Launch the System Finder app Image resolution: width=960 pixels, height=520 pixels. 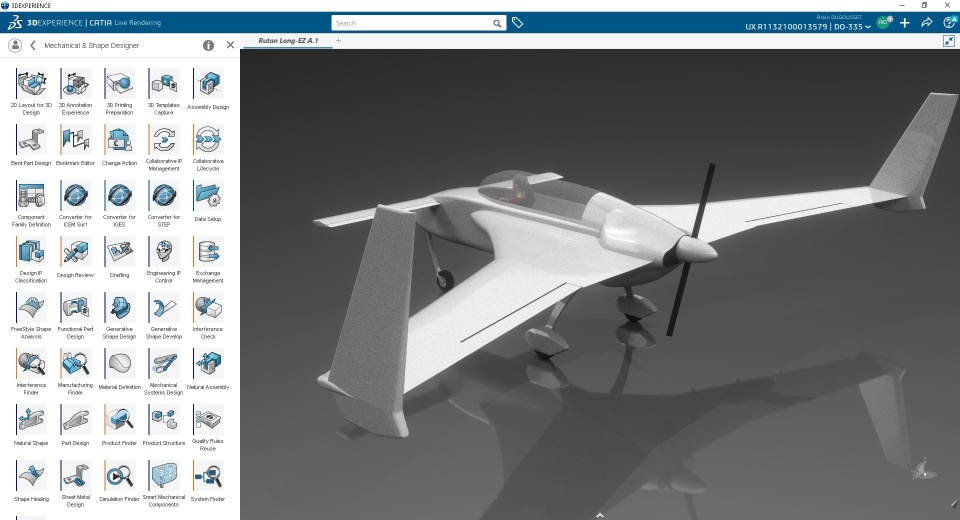click(x=208, y=476)
